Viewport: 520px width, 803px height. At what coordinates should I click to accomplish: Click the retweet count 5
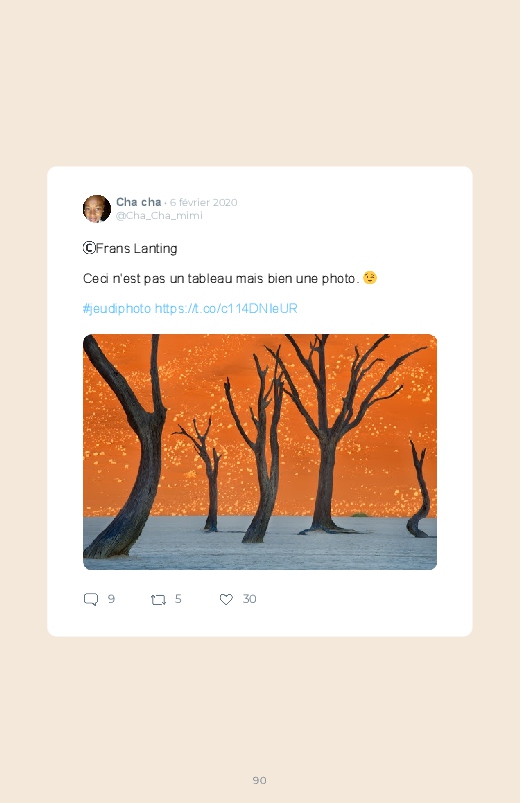178,599
